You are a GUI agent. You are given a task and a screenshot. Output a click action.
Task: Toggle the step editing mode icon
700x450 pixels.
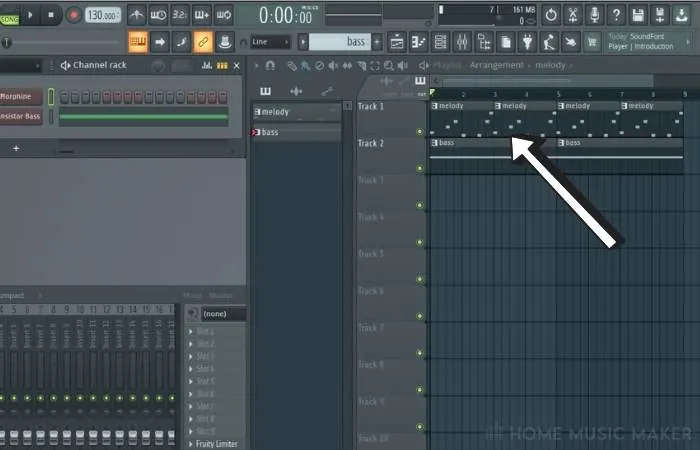(181, 42)
